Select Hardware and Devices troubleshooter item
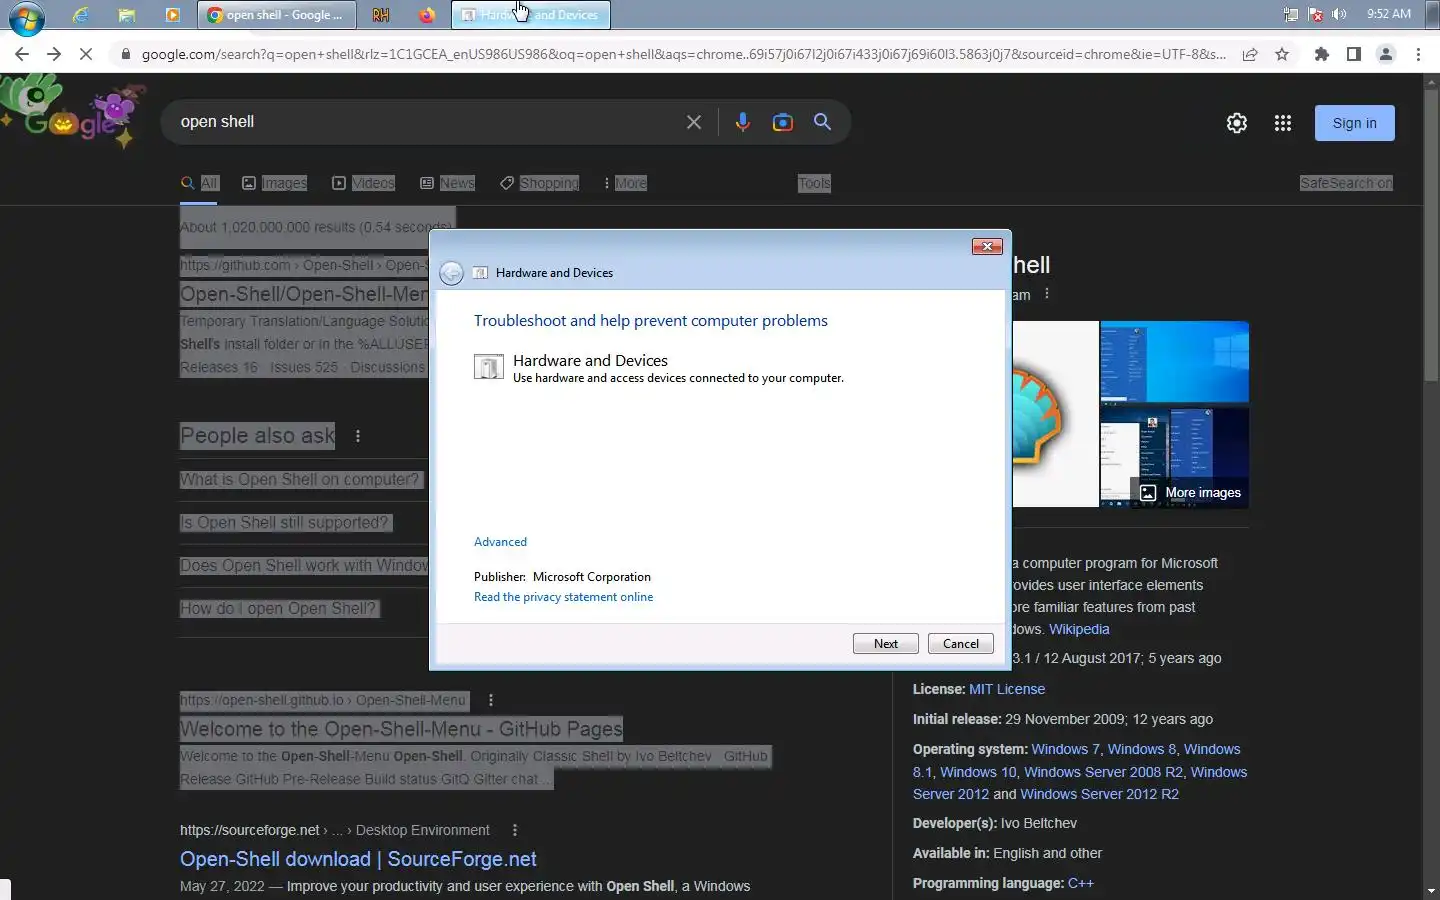Screen dimensions: 1440x900 point(659,368)
